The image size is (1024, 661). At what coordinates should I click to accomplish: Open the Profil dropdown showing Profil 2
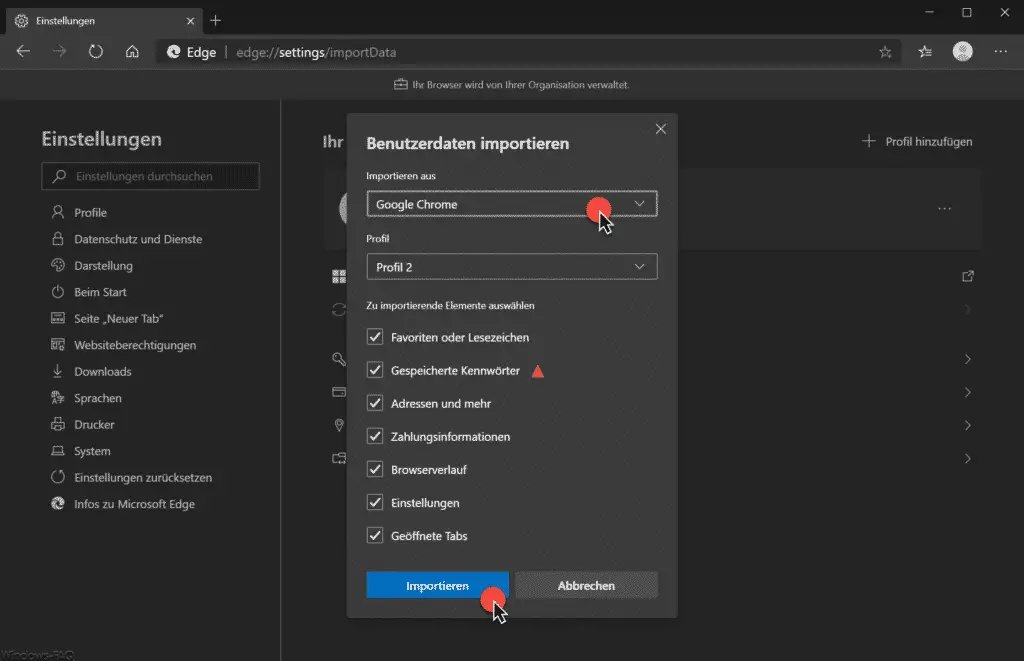512,266
